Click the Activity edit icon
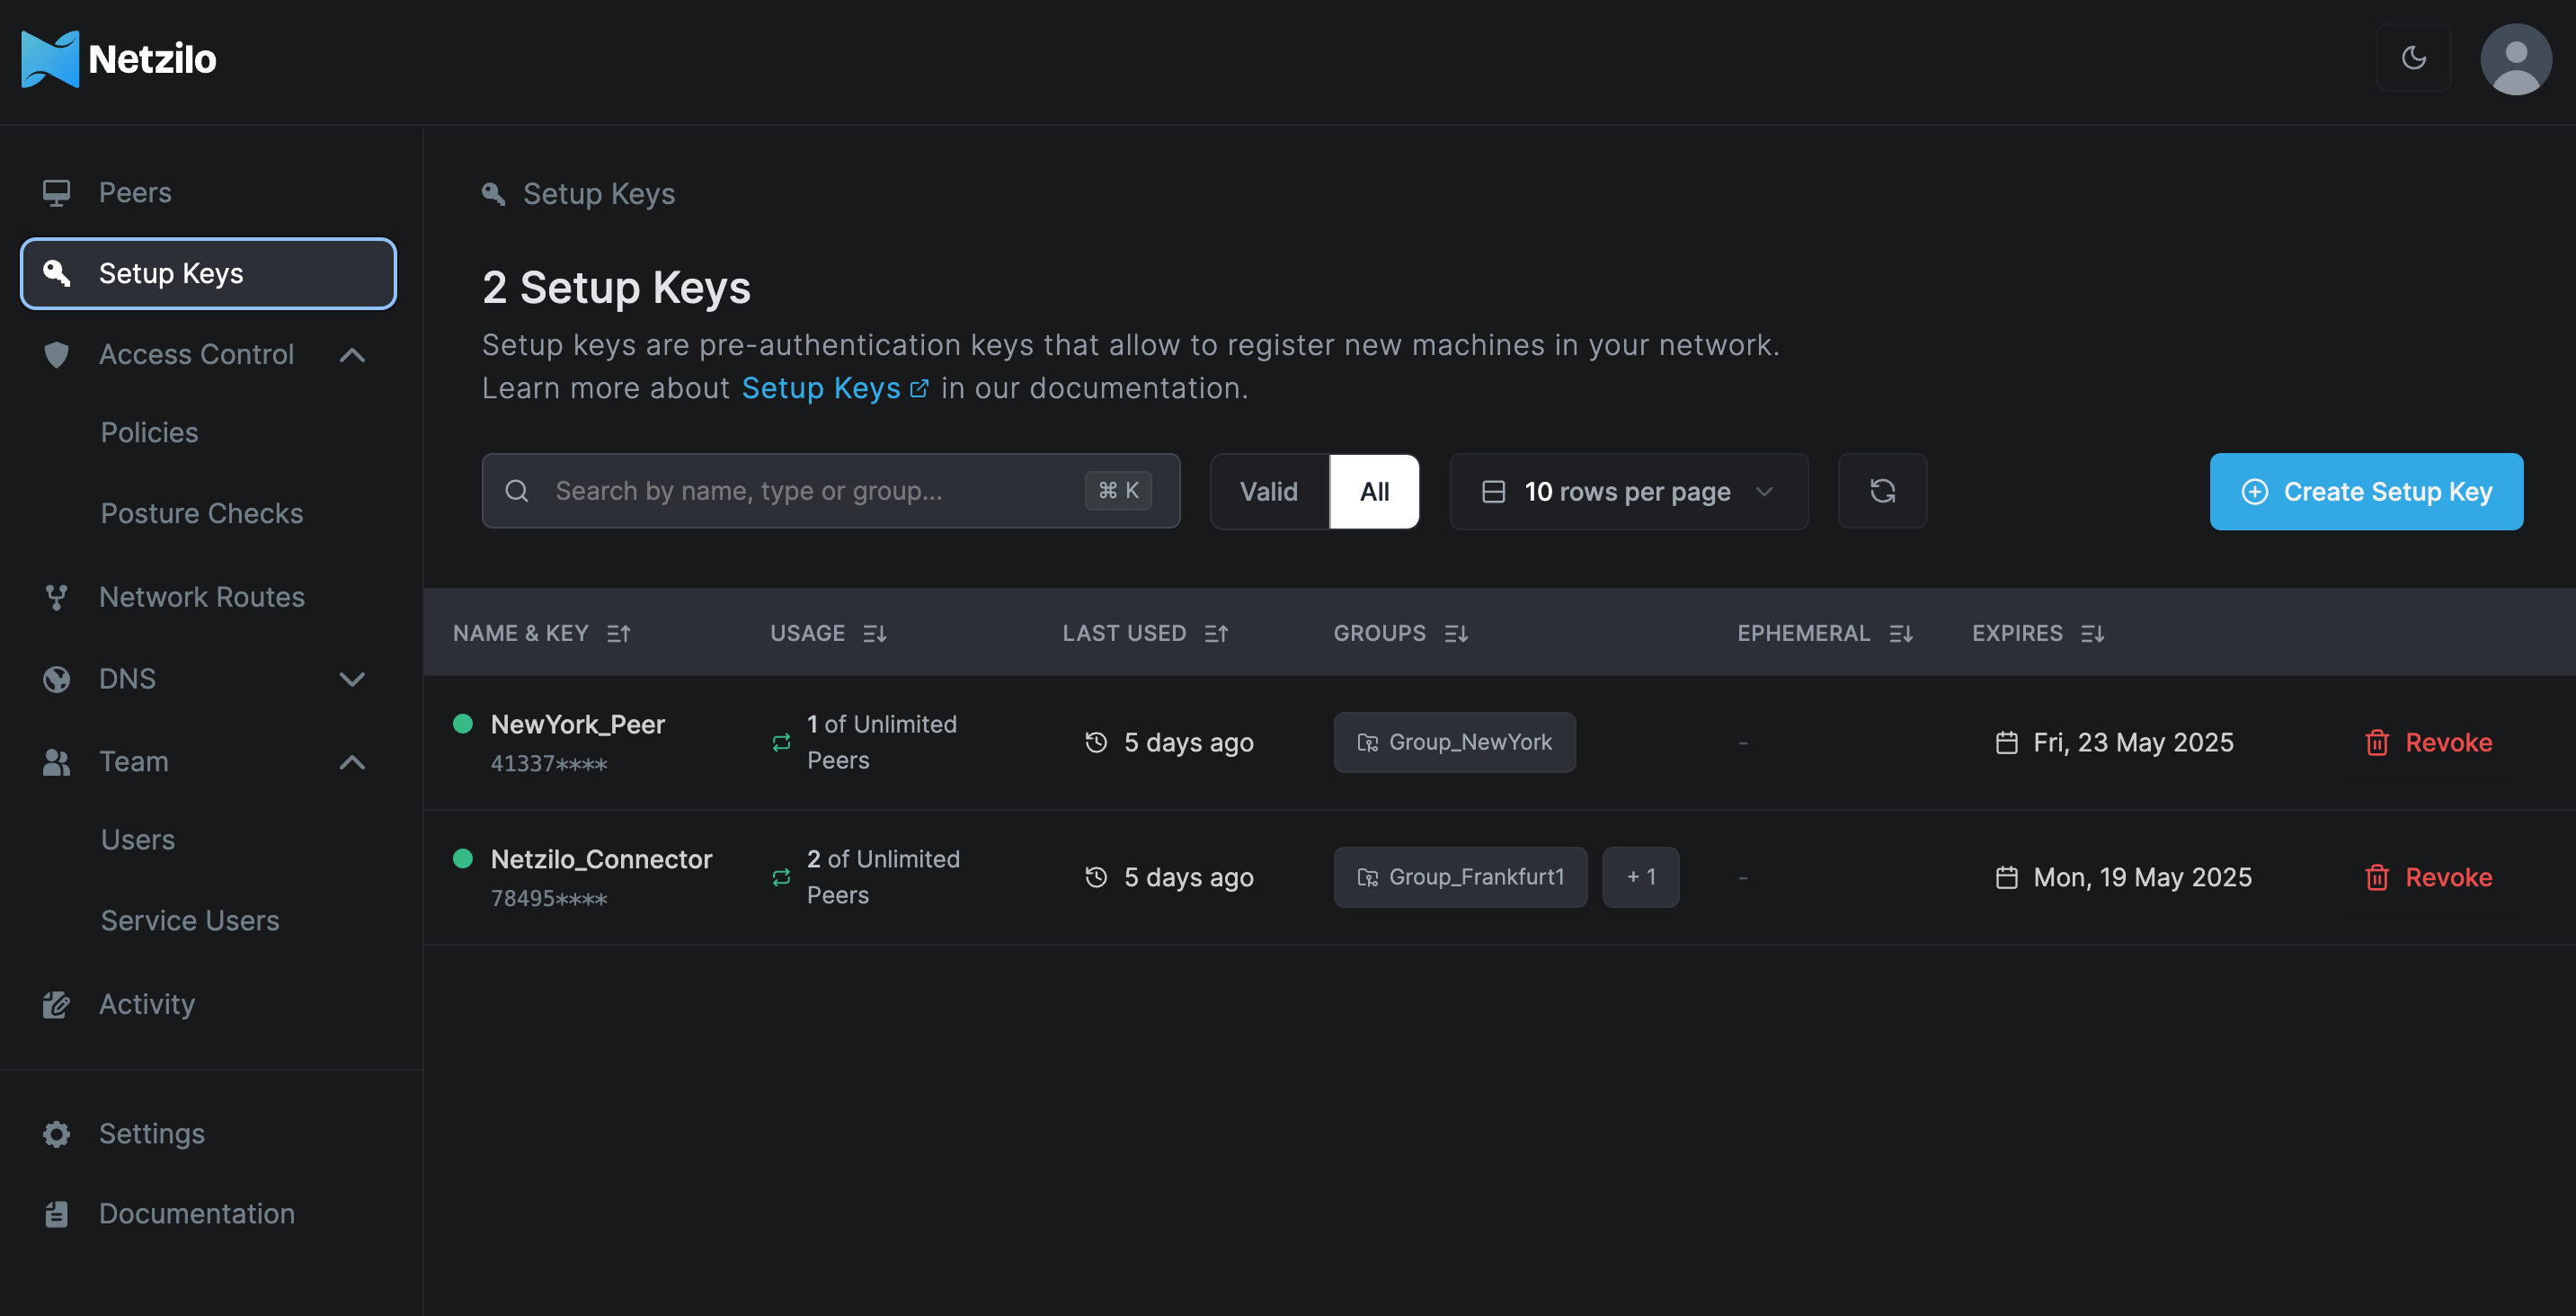This screenshot has width=2576, height=1316. (57, 1004)
